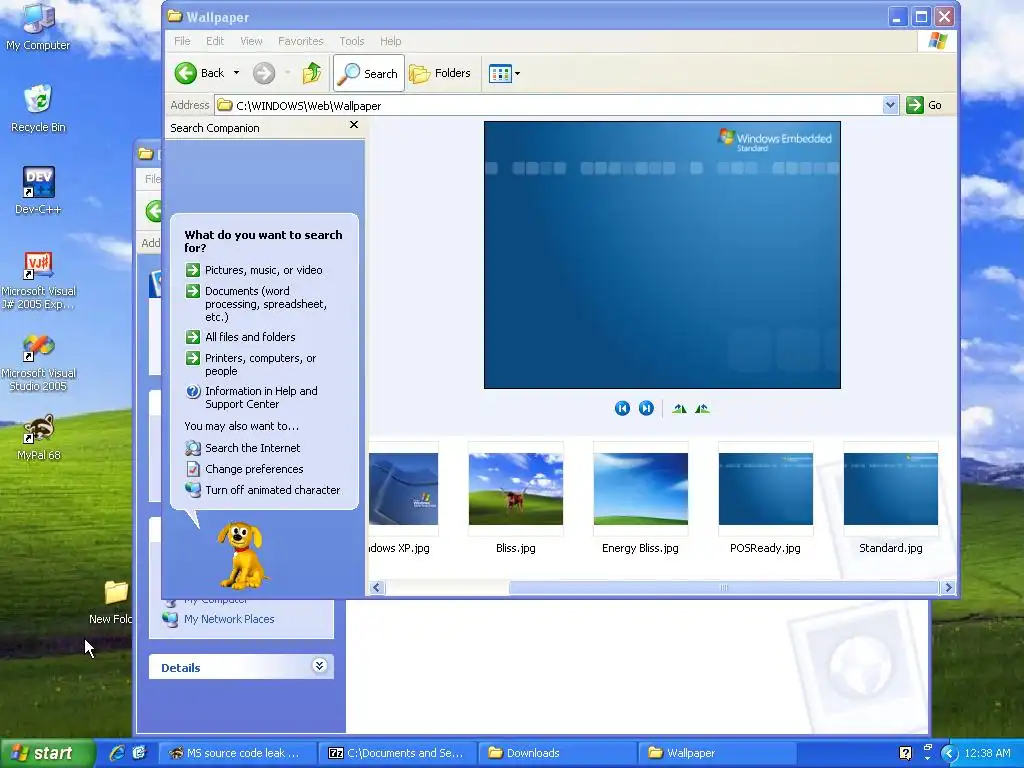Expand hidden tray icons arrow

click(x=950, y=753)
